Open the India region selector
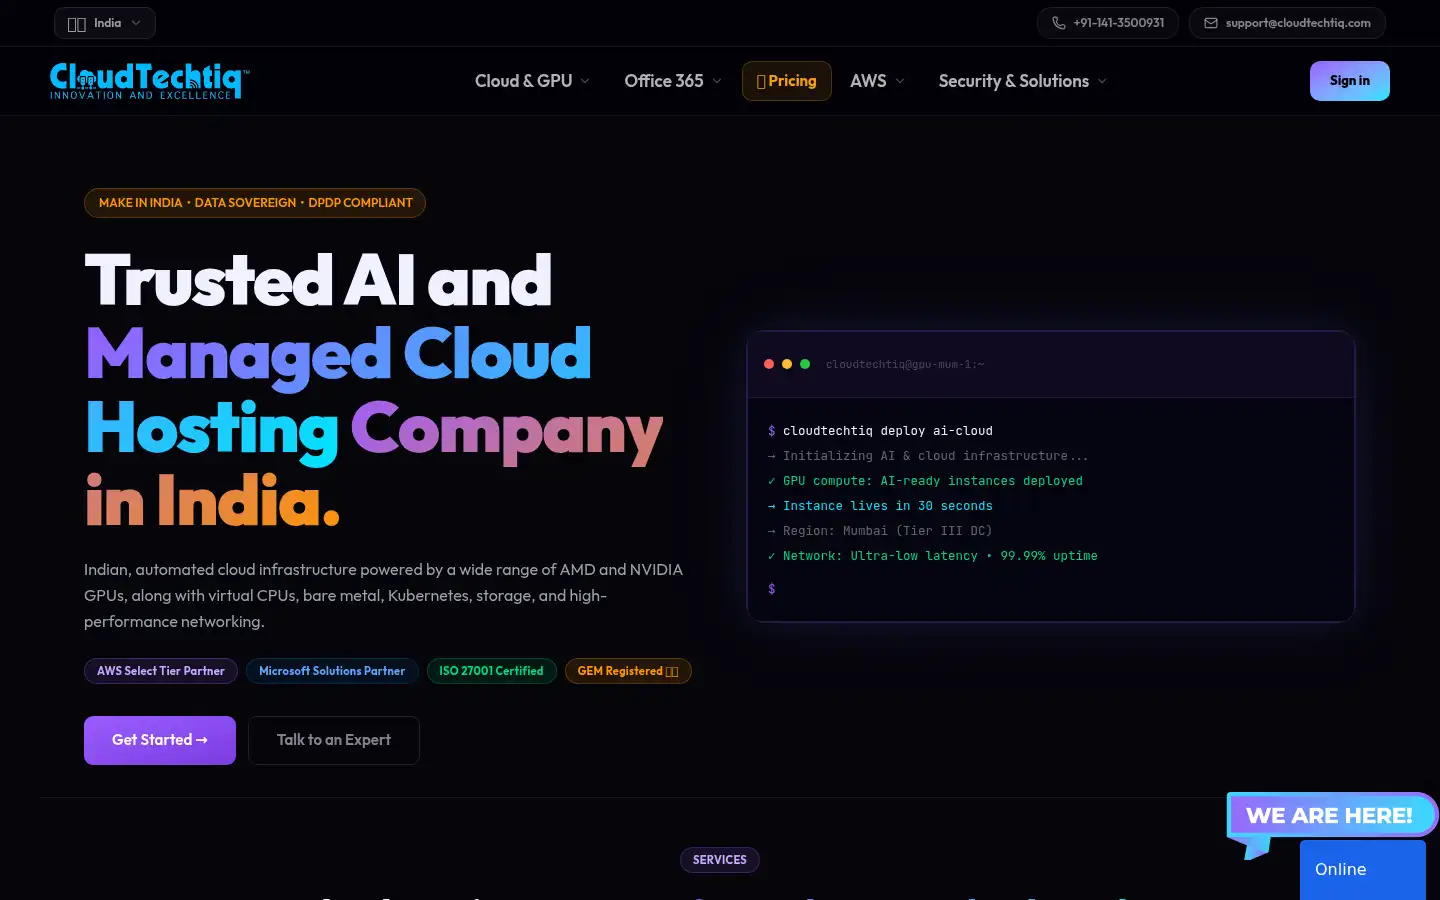Screen dimensions: 1440x900 [105, 23]
